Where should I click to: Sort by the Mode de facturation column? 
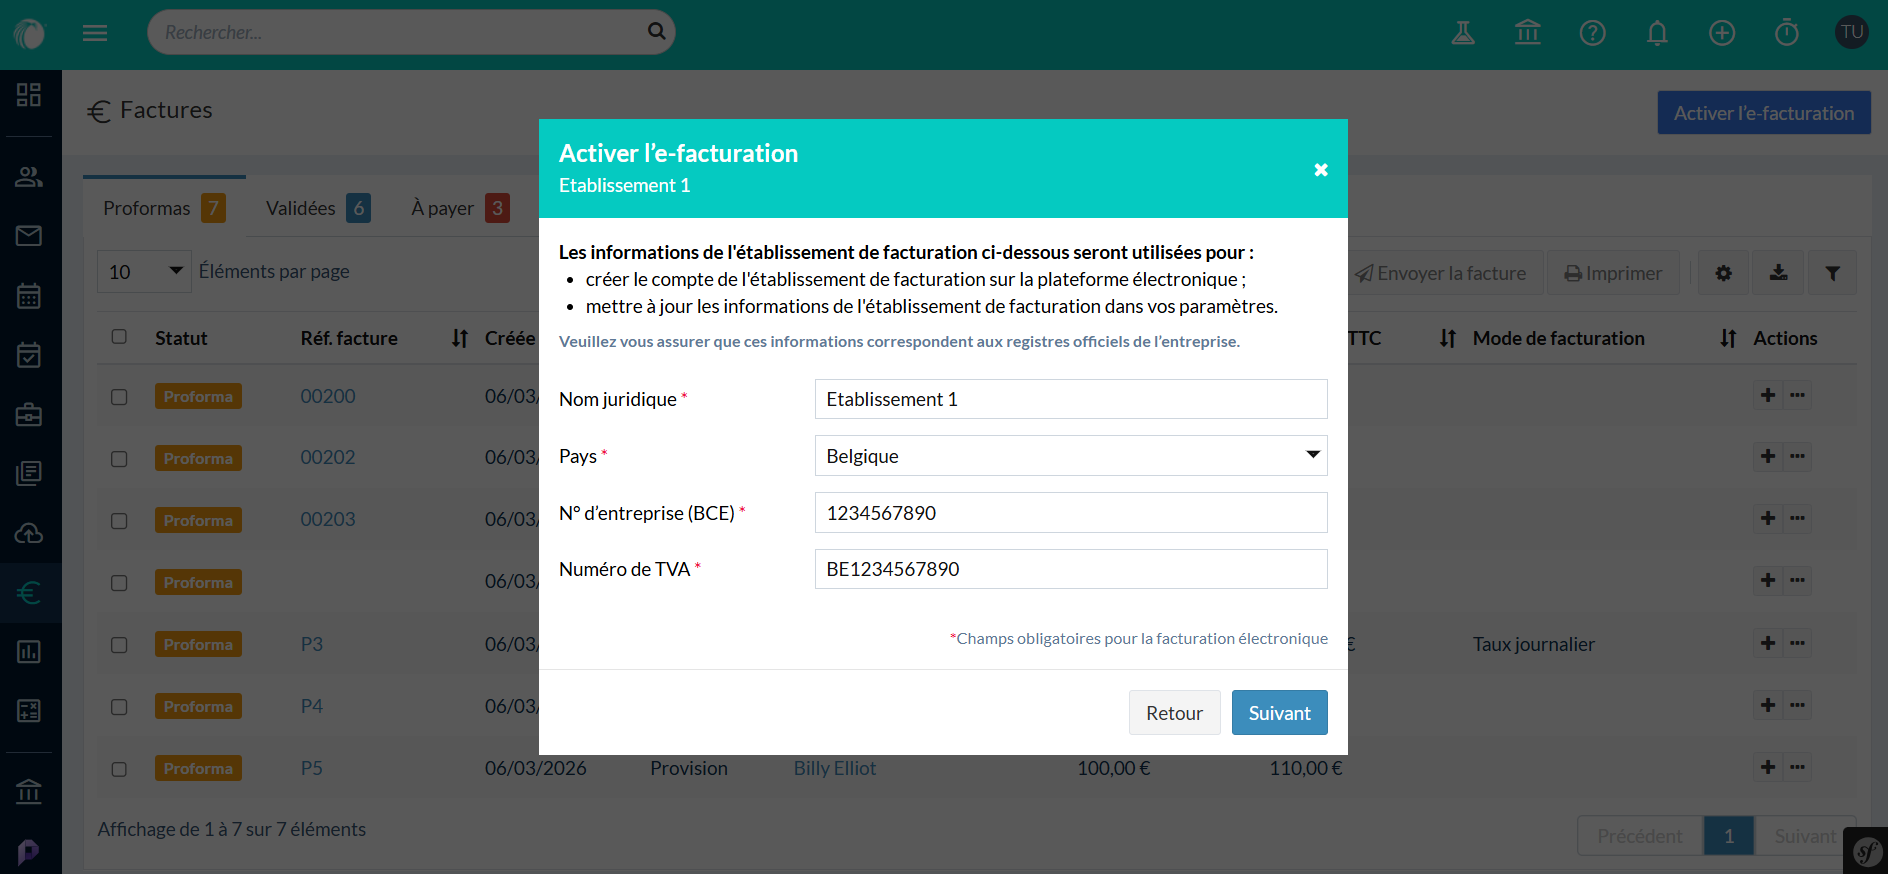(x=1558, y=338)
